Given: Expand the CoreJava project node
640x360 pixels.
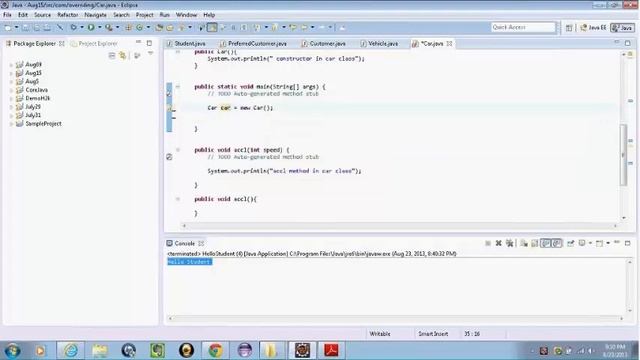Looking at the screenshot, I should pos(11,90).
